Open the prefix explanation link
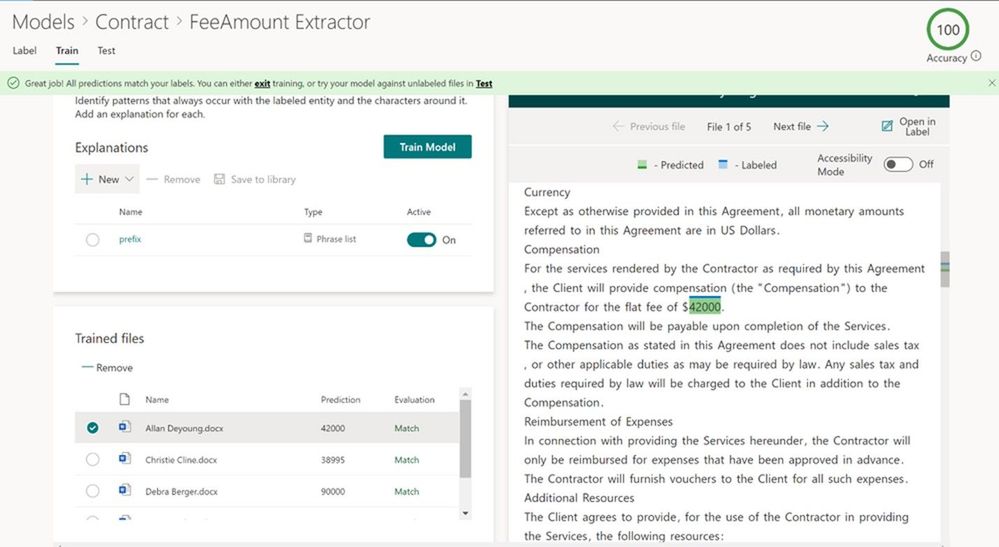Screen dimensions: 999x547 130,239
